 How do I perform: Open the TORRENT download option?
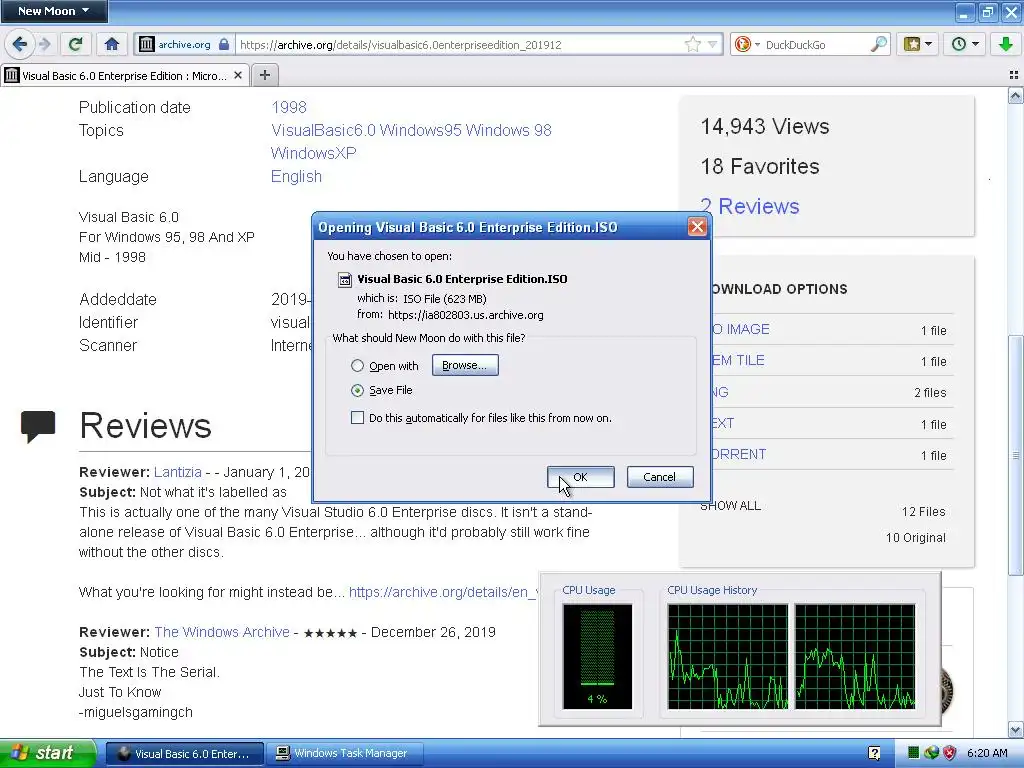pos(738,455)
